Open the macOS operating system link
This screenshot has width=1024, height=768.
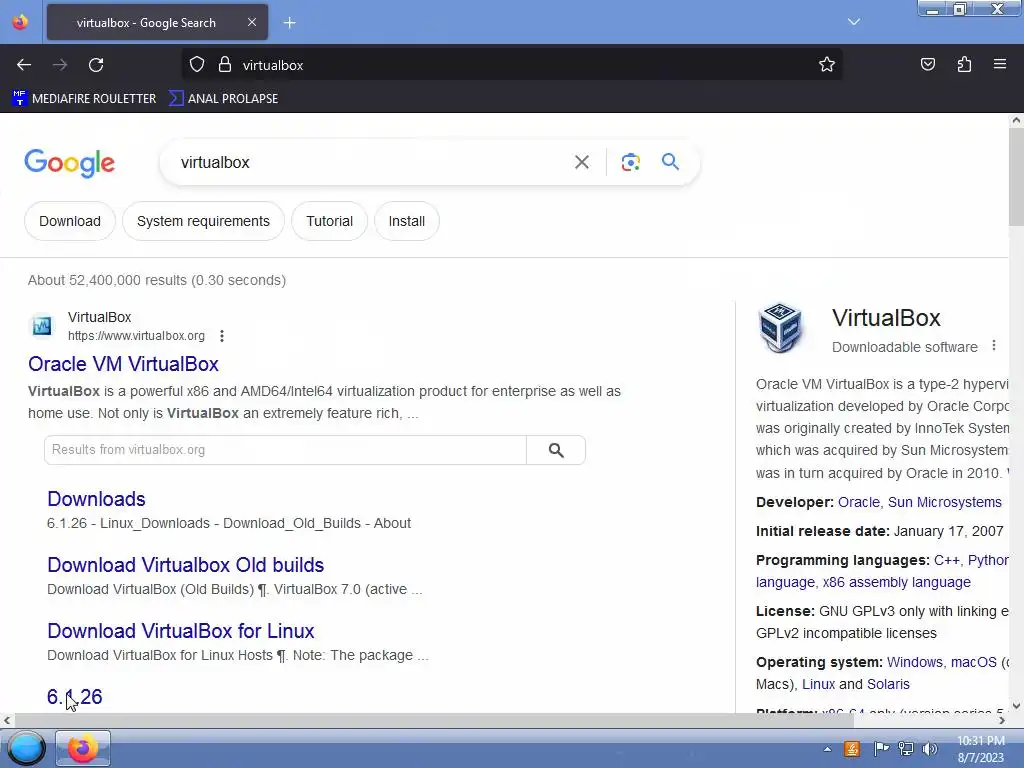pos(974,662)
